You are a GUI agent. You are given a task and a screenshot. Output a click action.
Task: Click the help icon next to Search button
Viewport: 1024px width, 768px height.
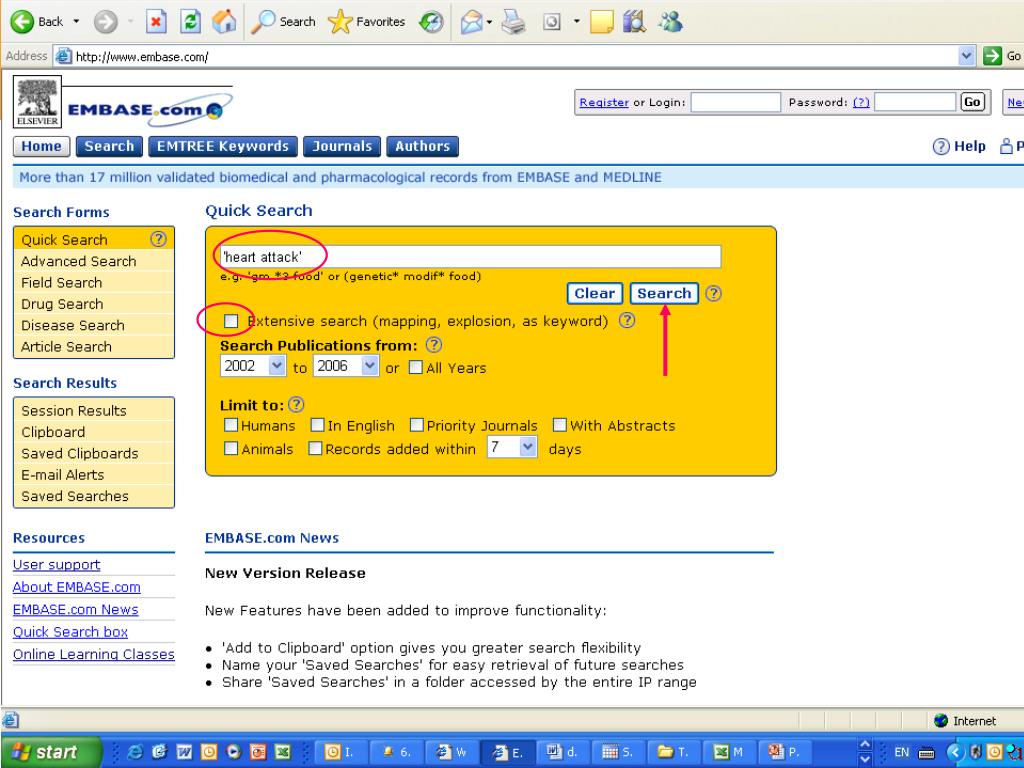pos(714,293)
